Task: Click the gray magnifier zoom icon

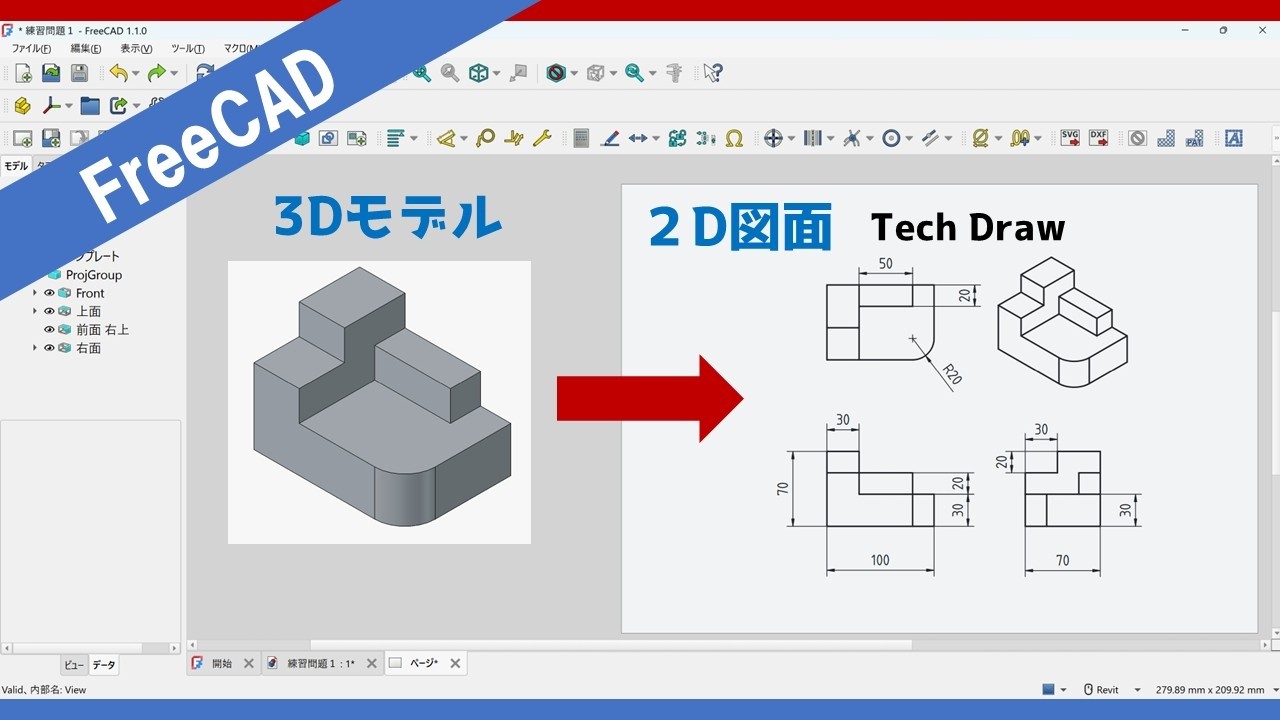Action: [450, 73]
